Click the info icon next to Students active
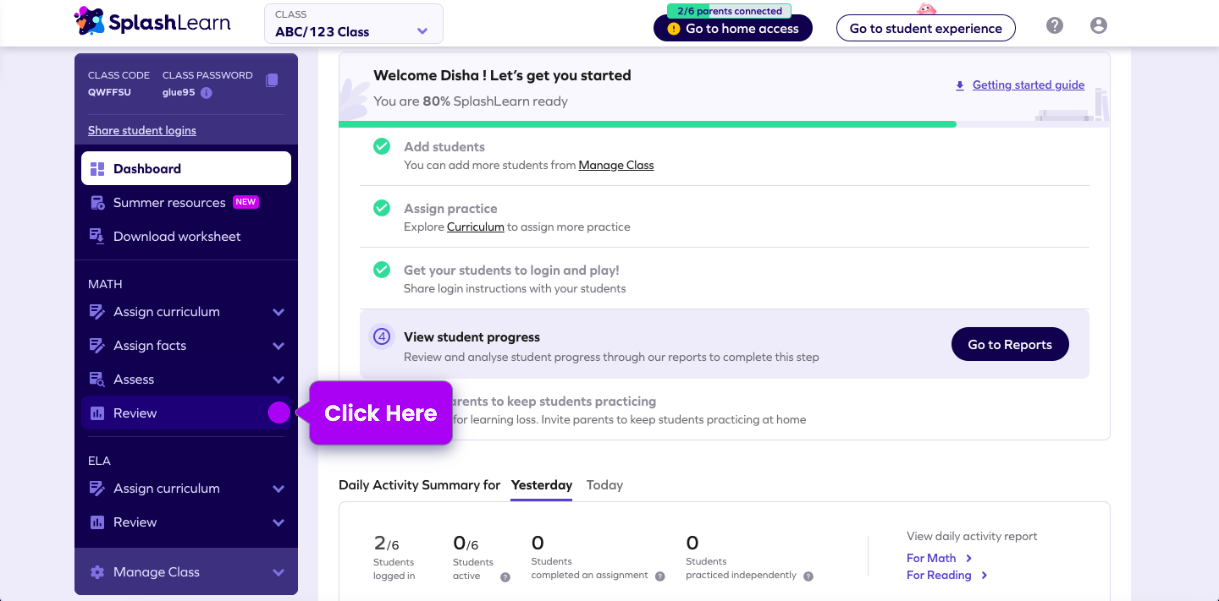The height and width of the screenshot is (601, 1219). coord(505,577)
